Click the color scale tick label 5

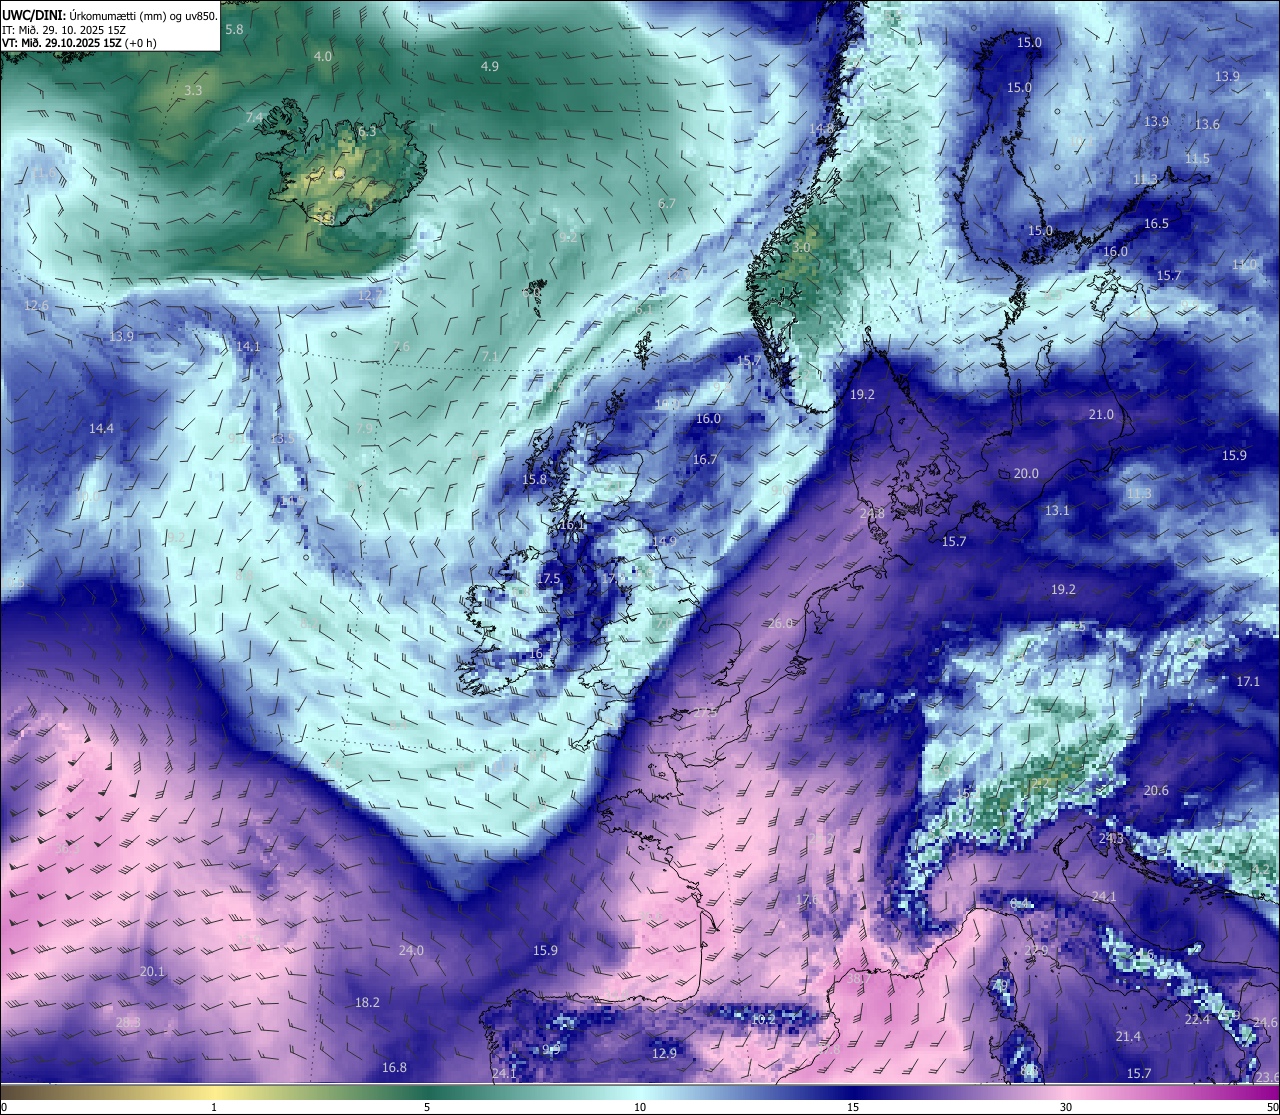427,1107
